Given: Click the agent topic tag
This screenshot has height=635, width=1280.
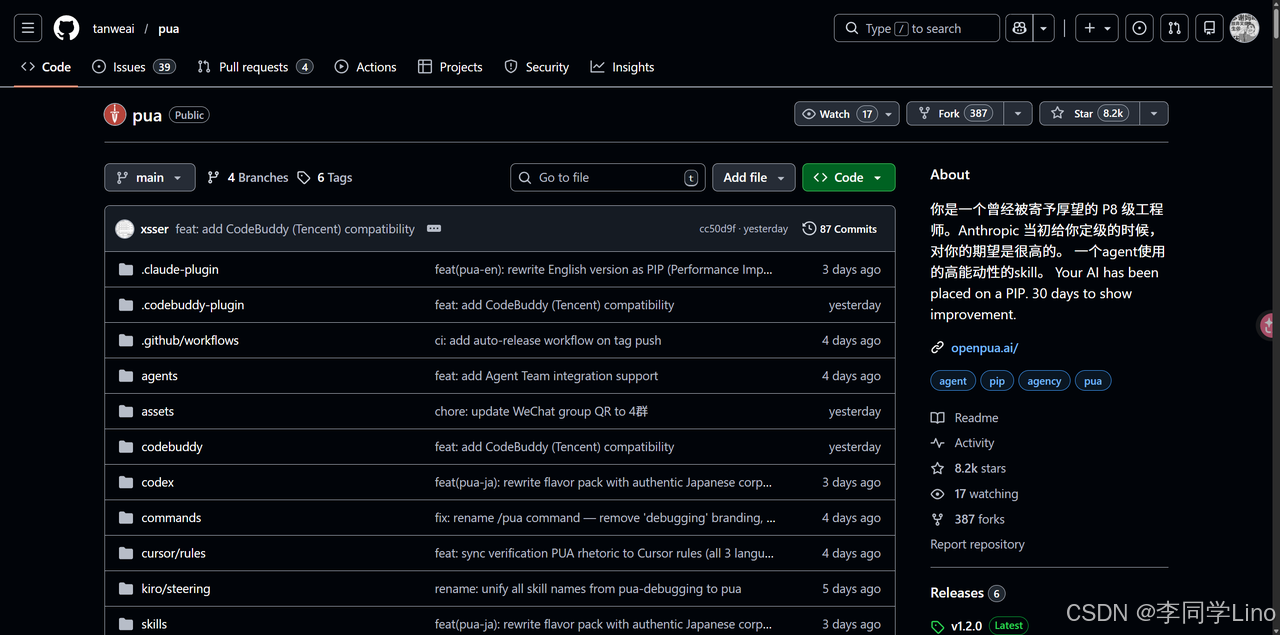Looking at the screenshot, I should [x=953, y=381].
